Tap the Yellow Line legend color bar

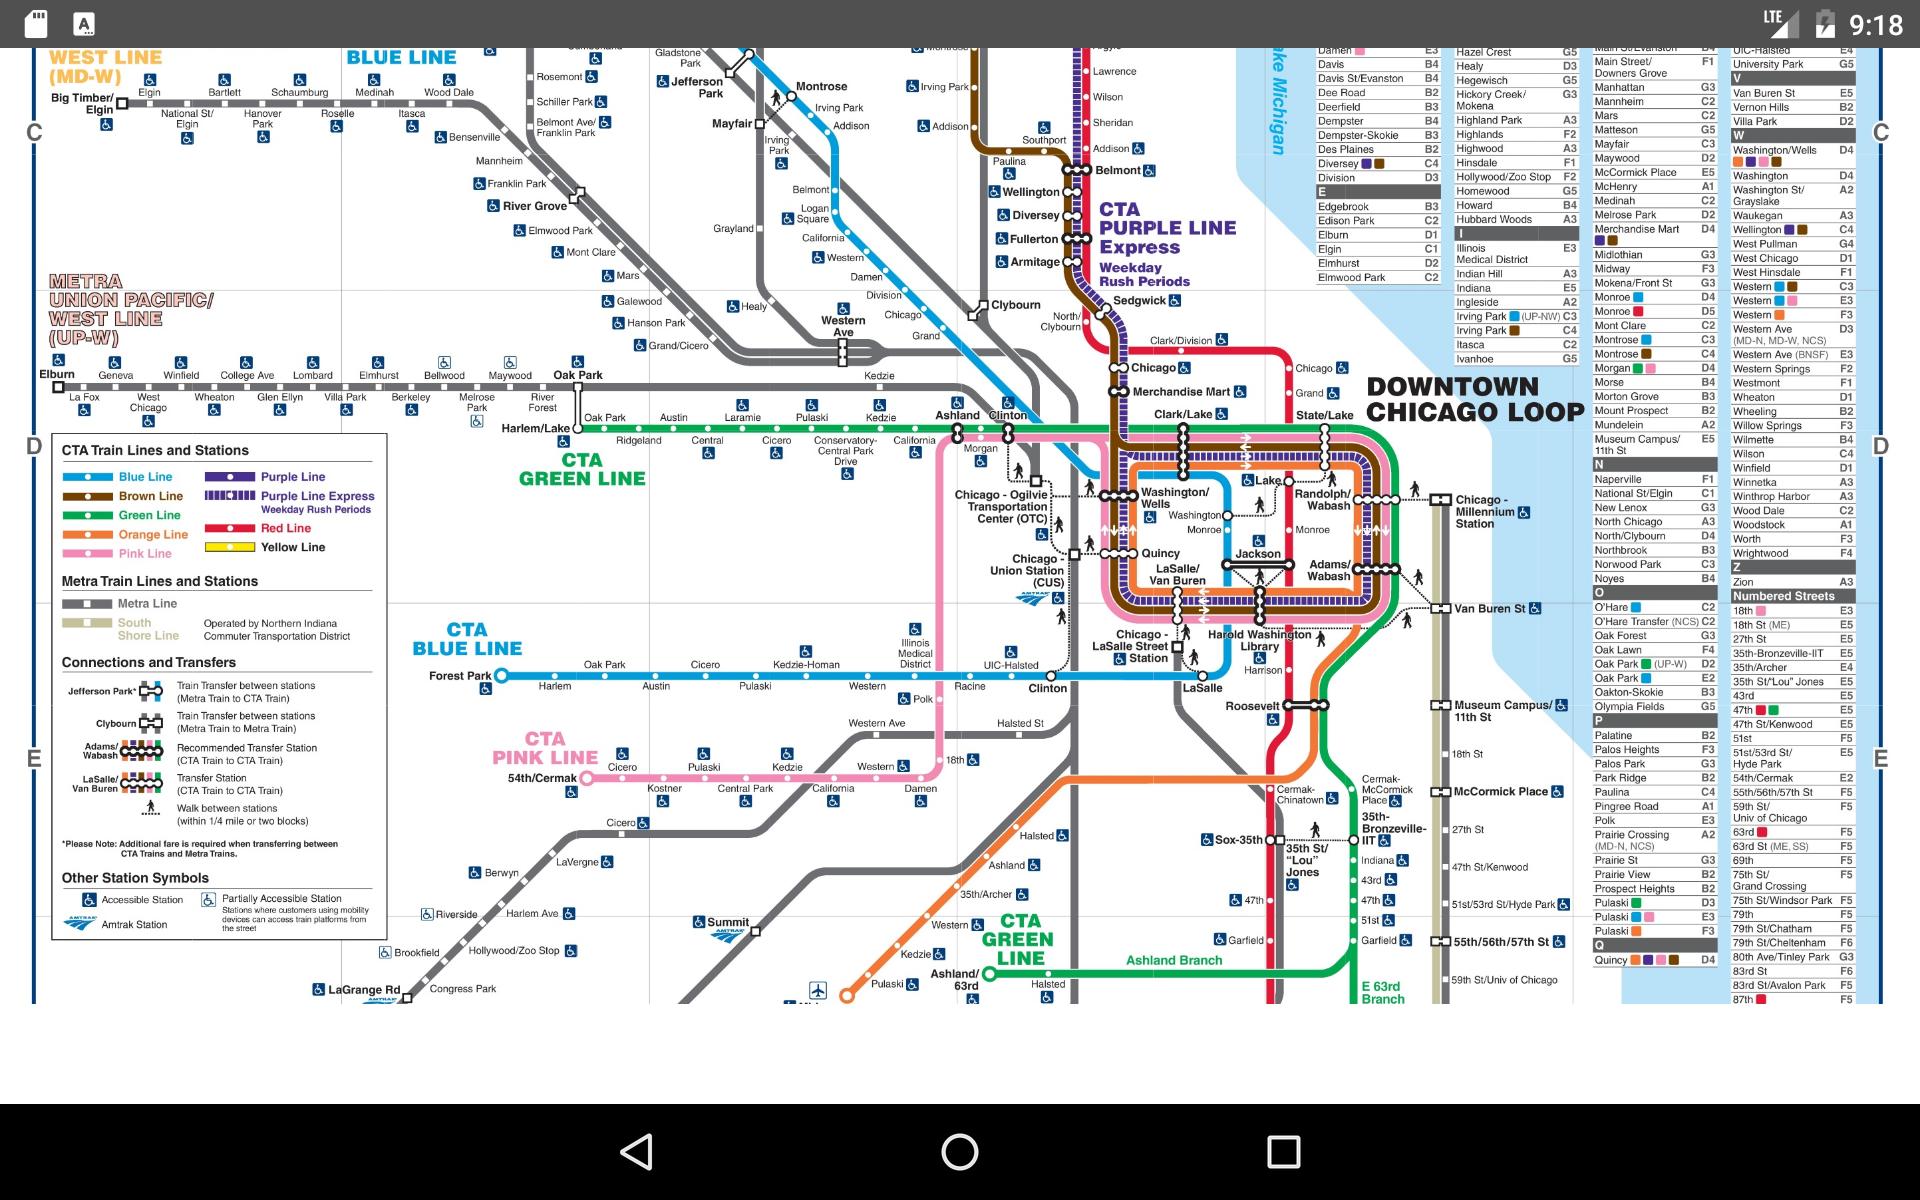[230, 547]
